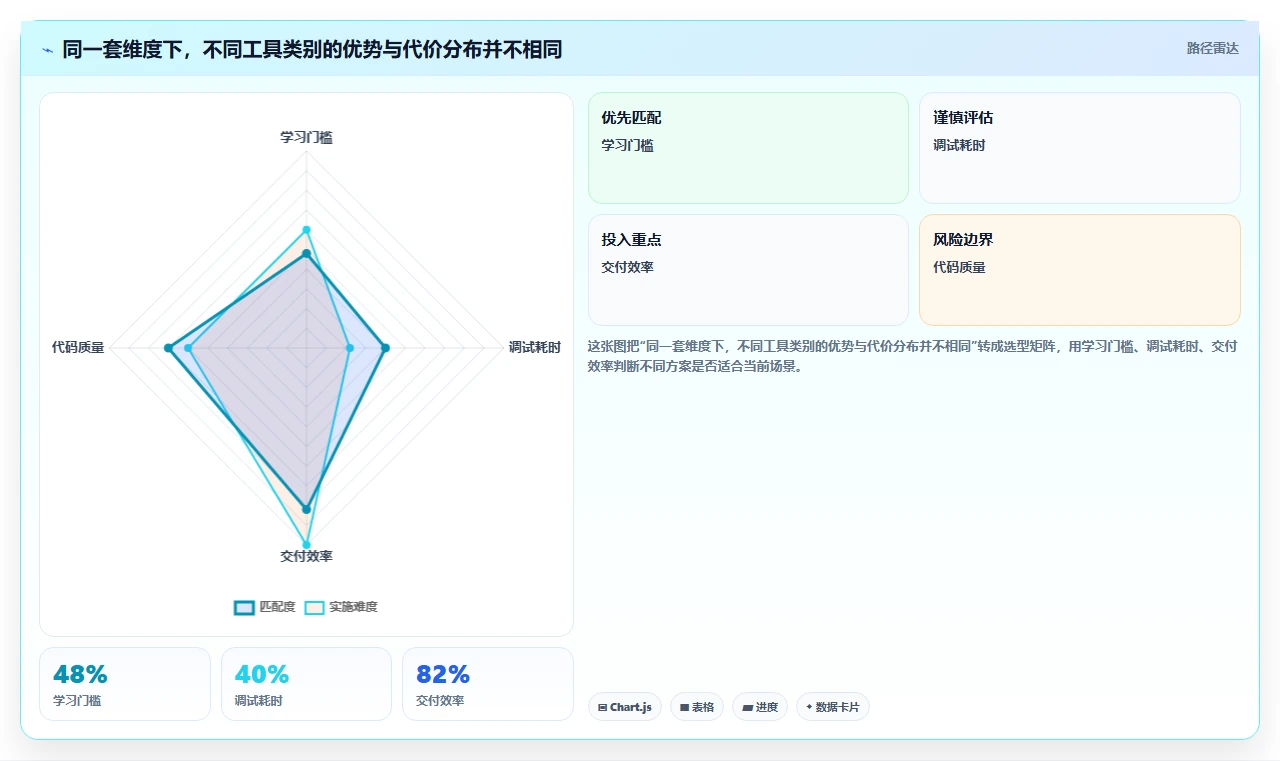Select the Chart.js tag chip
1280x761 pixels.
point(624,707)
